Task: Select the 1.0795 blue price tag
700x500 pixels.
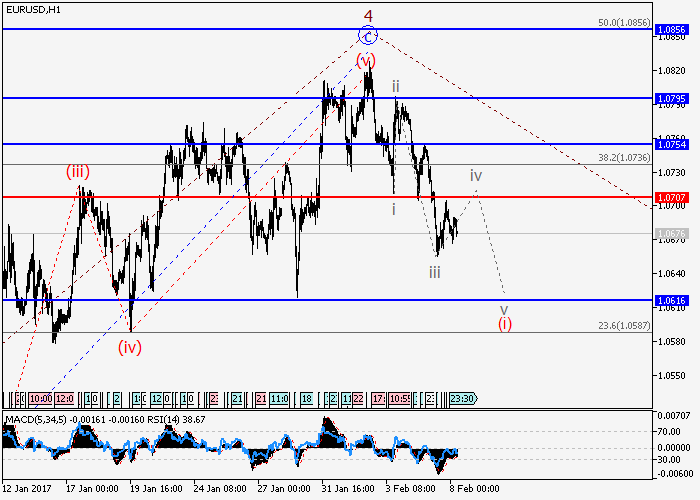Action: [672, 98]
